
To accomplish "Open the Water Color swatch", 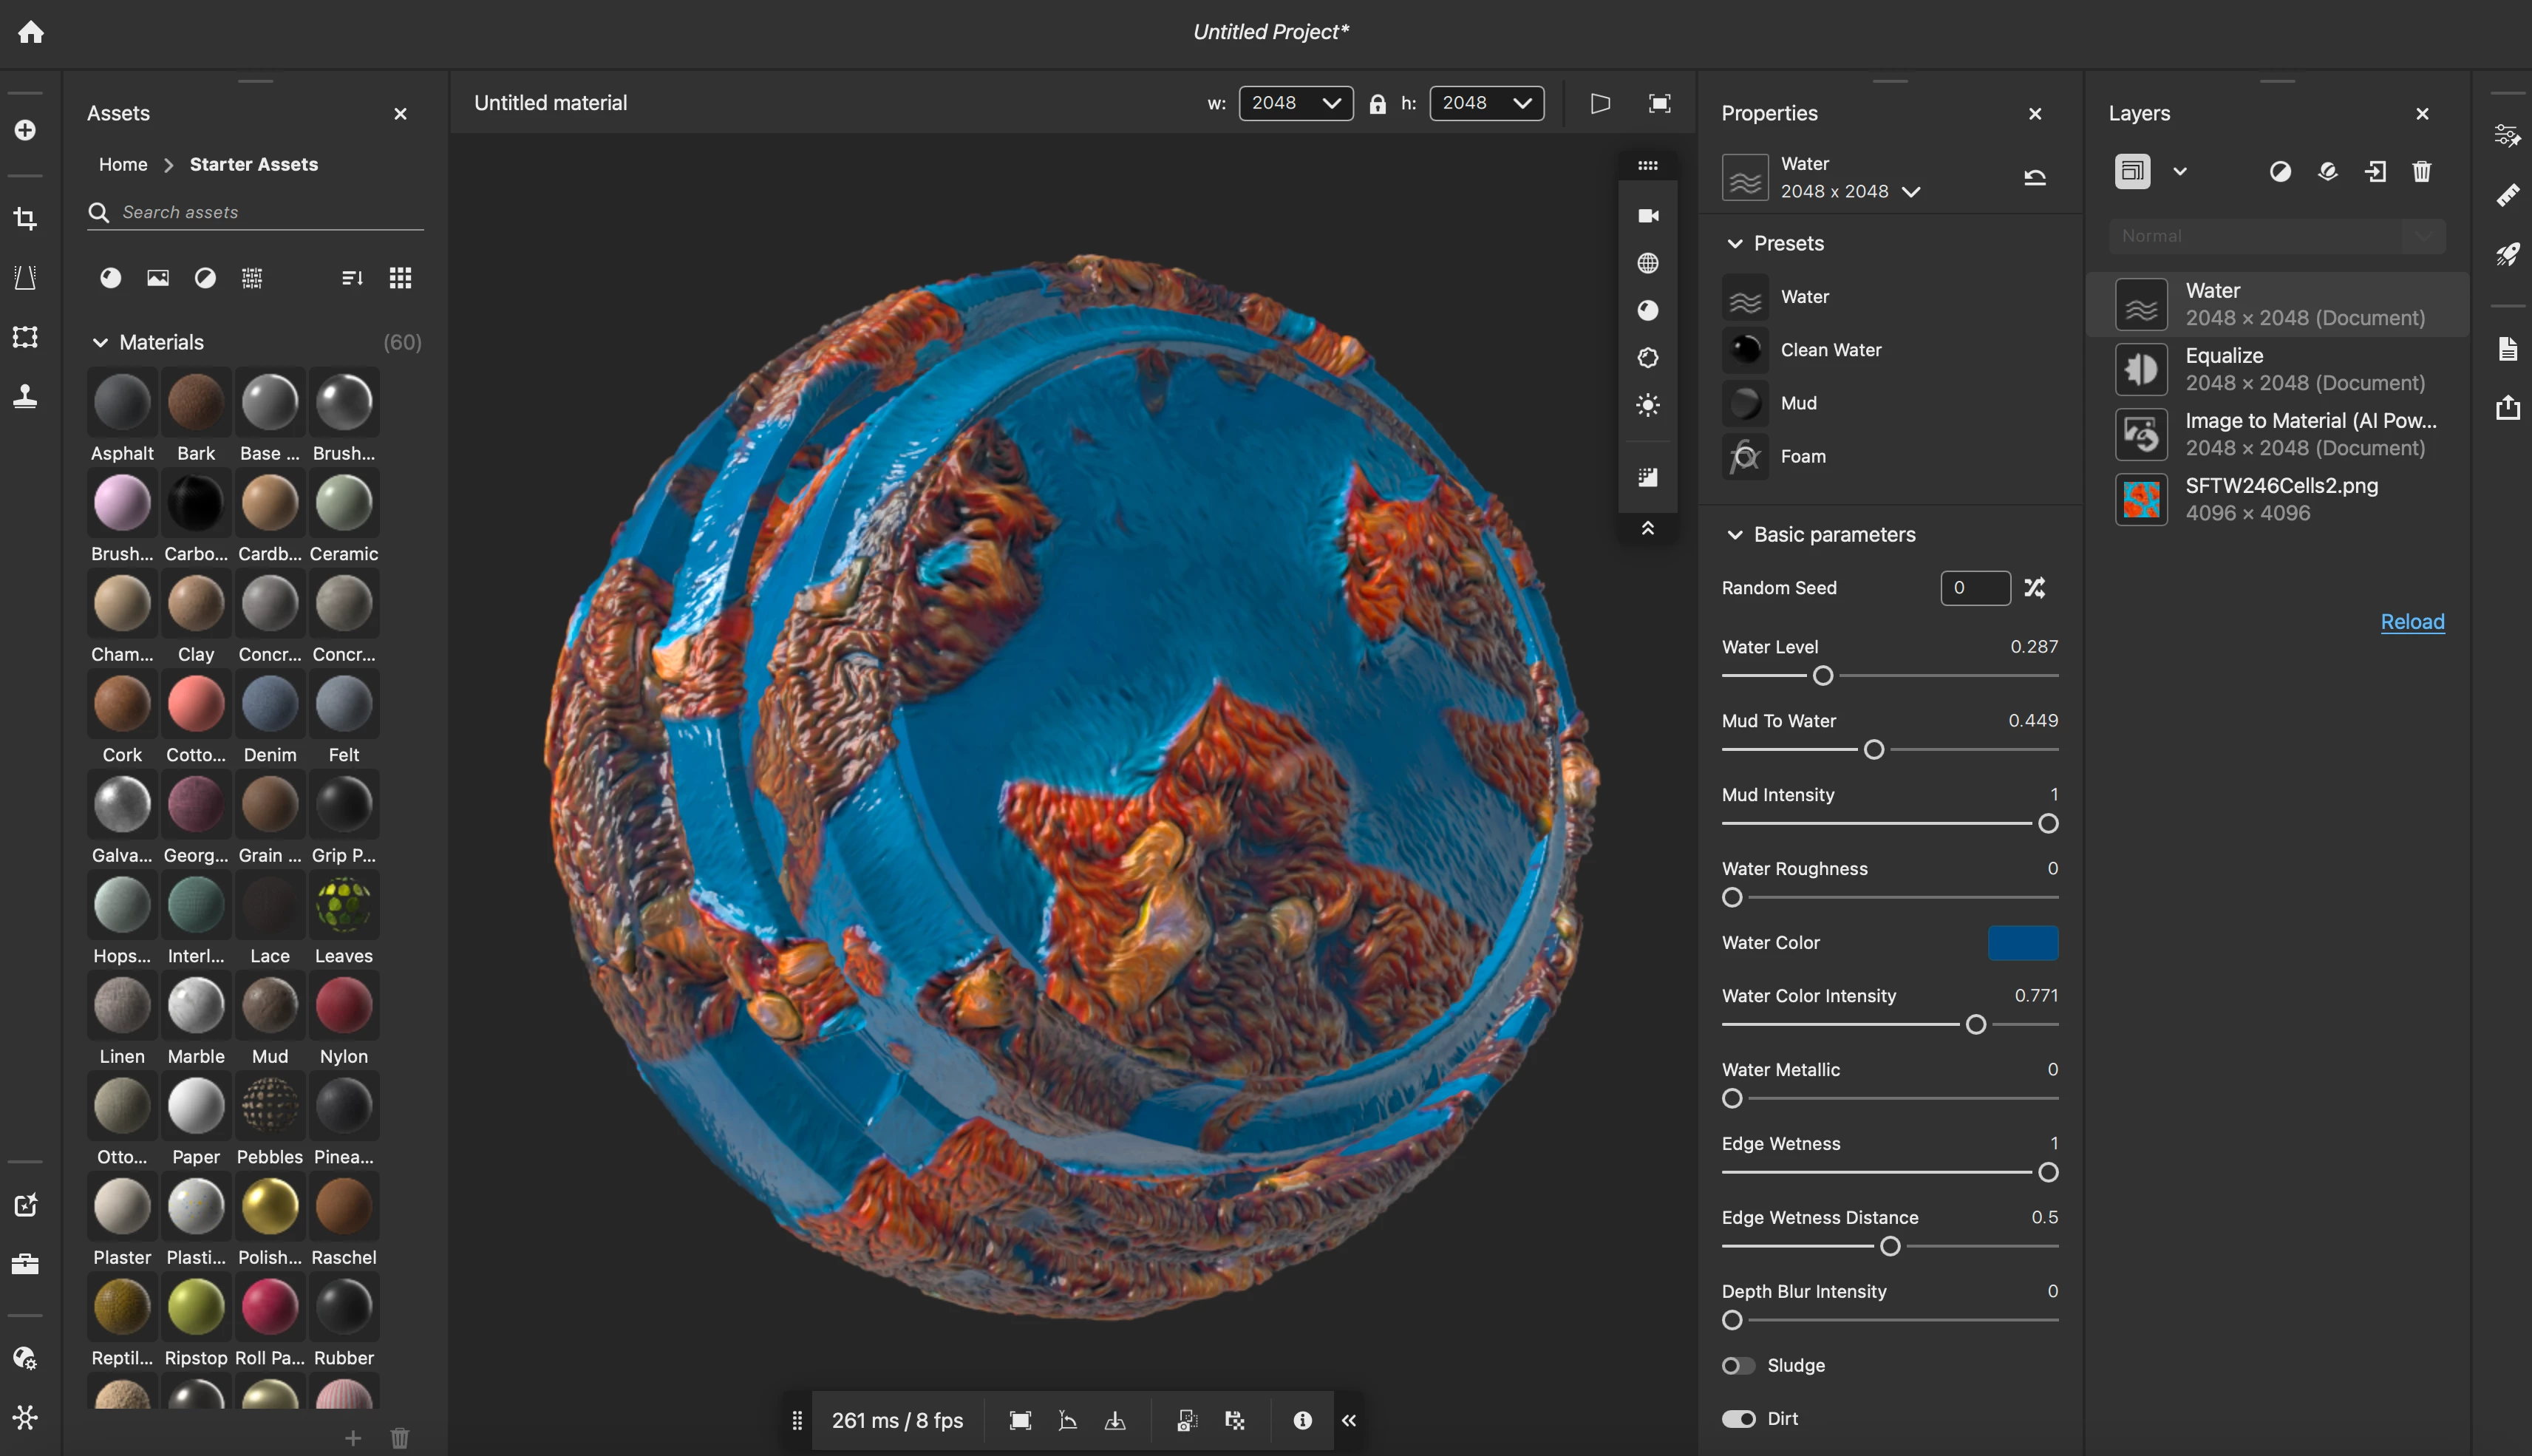I will click(2022, 943).
